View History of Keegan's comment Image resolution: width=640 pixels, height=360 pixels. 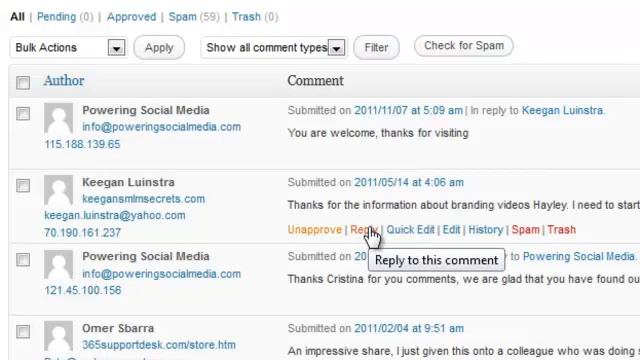click(486, 230)
